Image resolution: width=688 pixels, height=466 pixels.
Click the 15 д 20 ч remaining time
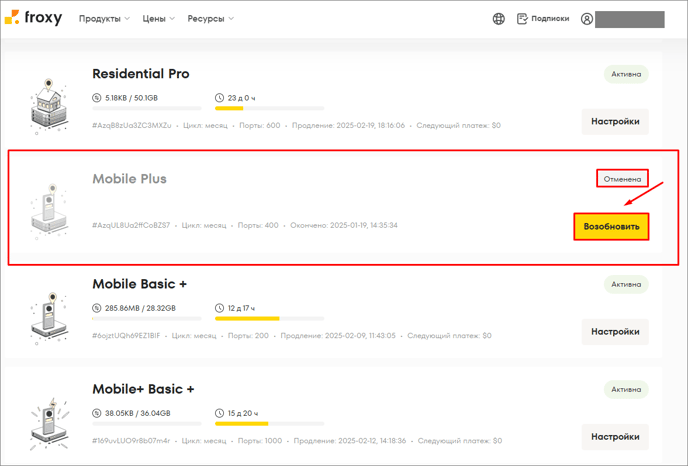(x=243, y=413)
